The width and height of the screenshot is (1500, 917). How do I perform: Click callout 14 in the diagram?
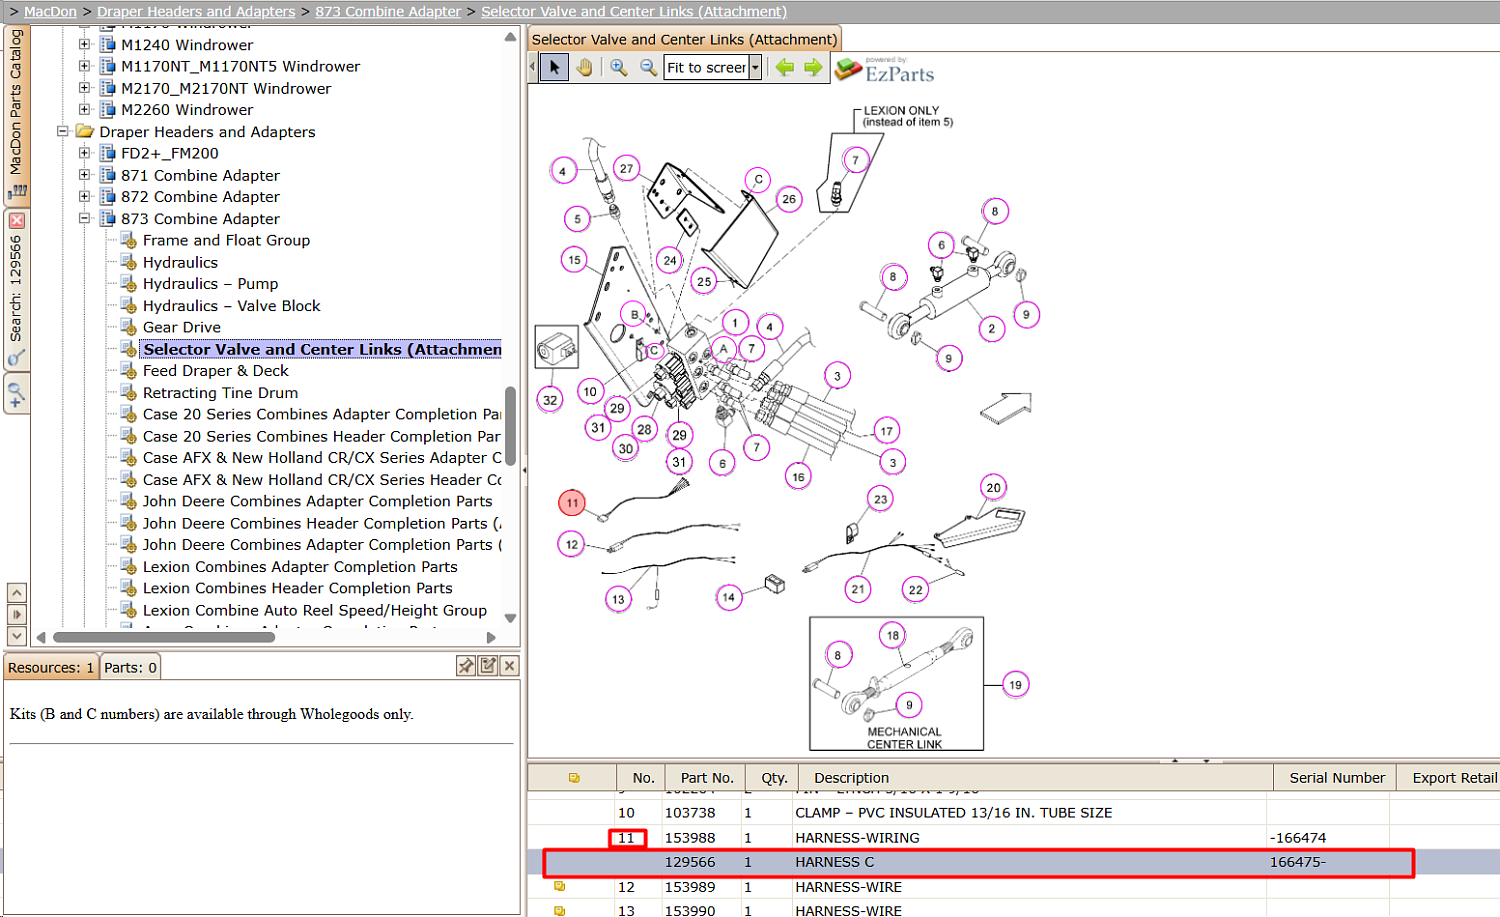(x=728, y=598)
